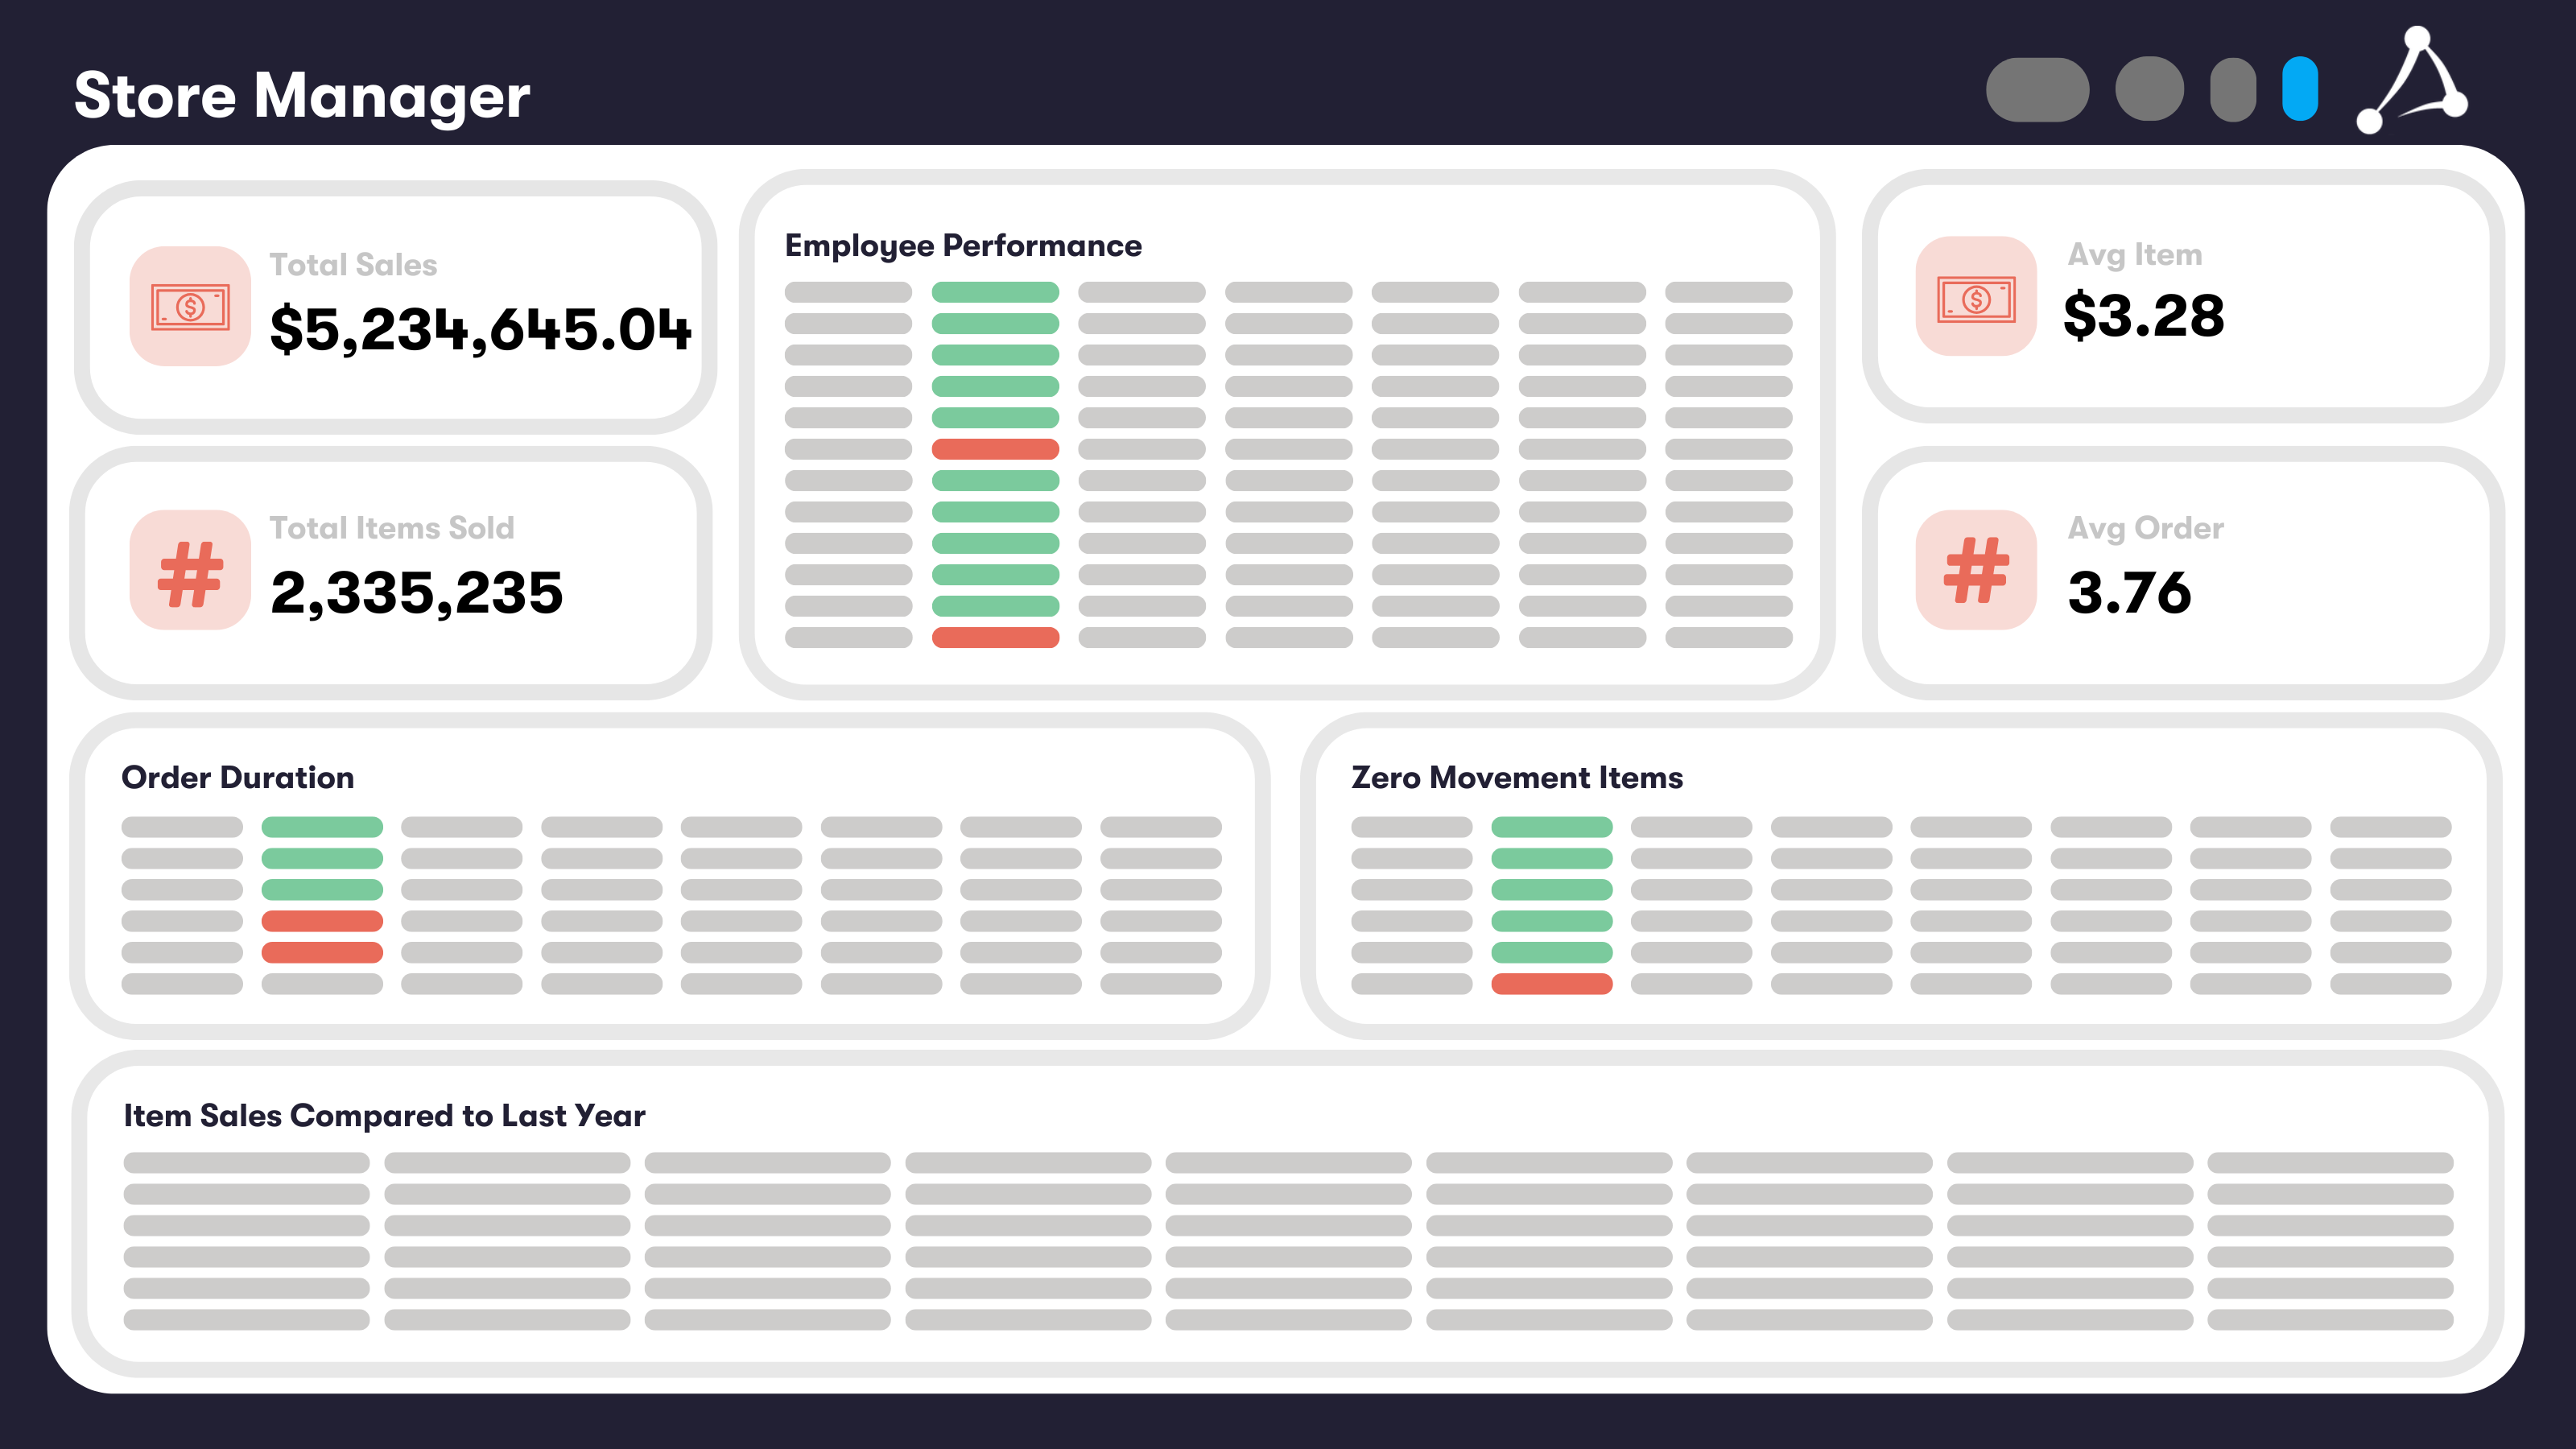Click the Avg Order label
Screen dimensions: 2576x1449
[x=2146, y=528]
